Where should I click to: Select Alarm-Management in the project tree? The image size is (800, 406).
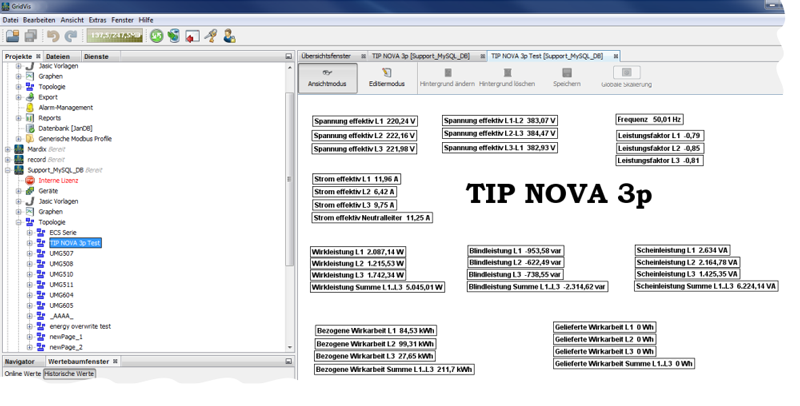[66, 107]
